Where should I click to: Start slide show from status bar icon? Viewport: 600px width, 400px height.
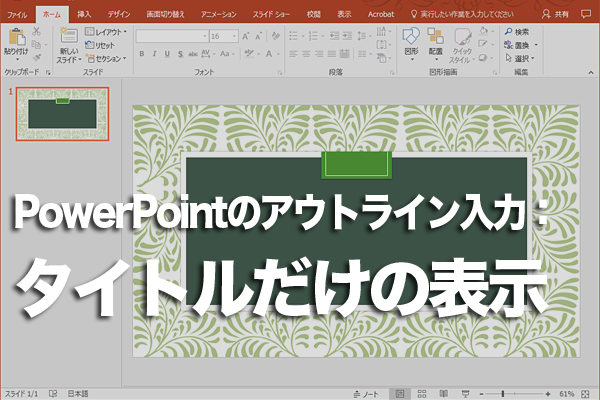click(465, 394)
